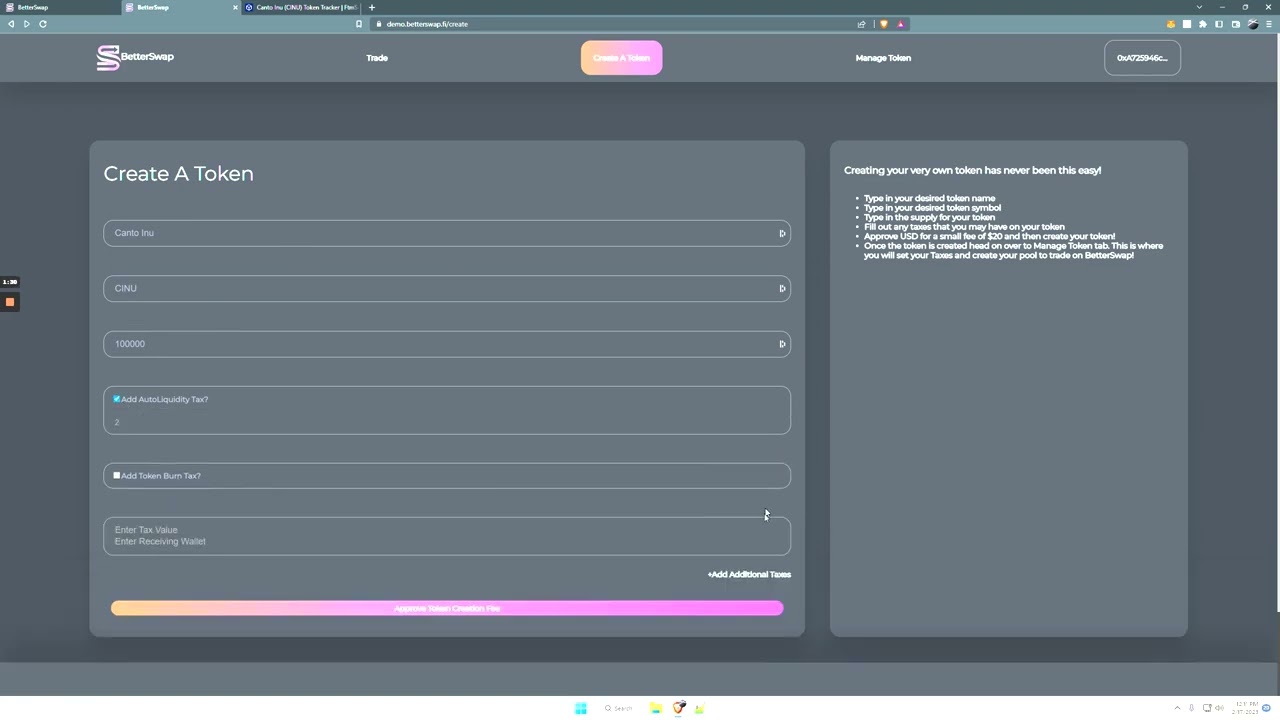The height and width of the screenshot is (720, 1280).
Task: Close the active BetterSwap tab
Action: [x=236, y=7]
